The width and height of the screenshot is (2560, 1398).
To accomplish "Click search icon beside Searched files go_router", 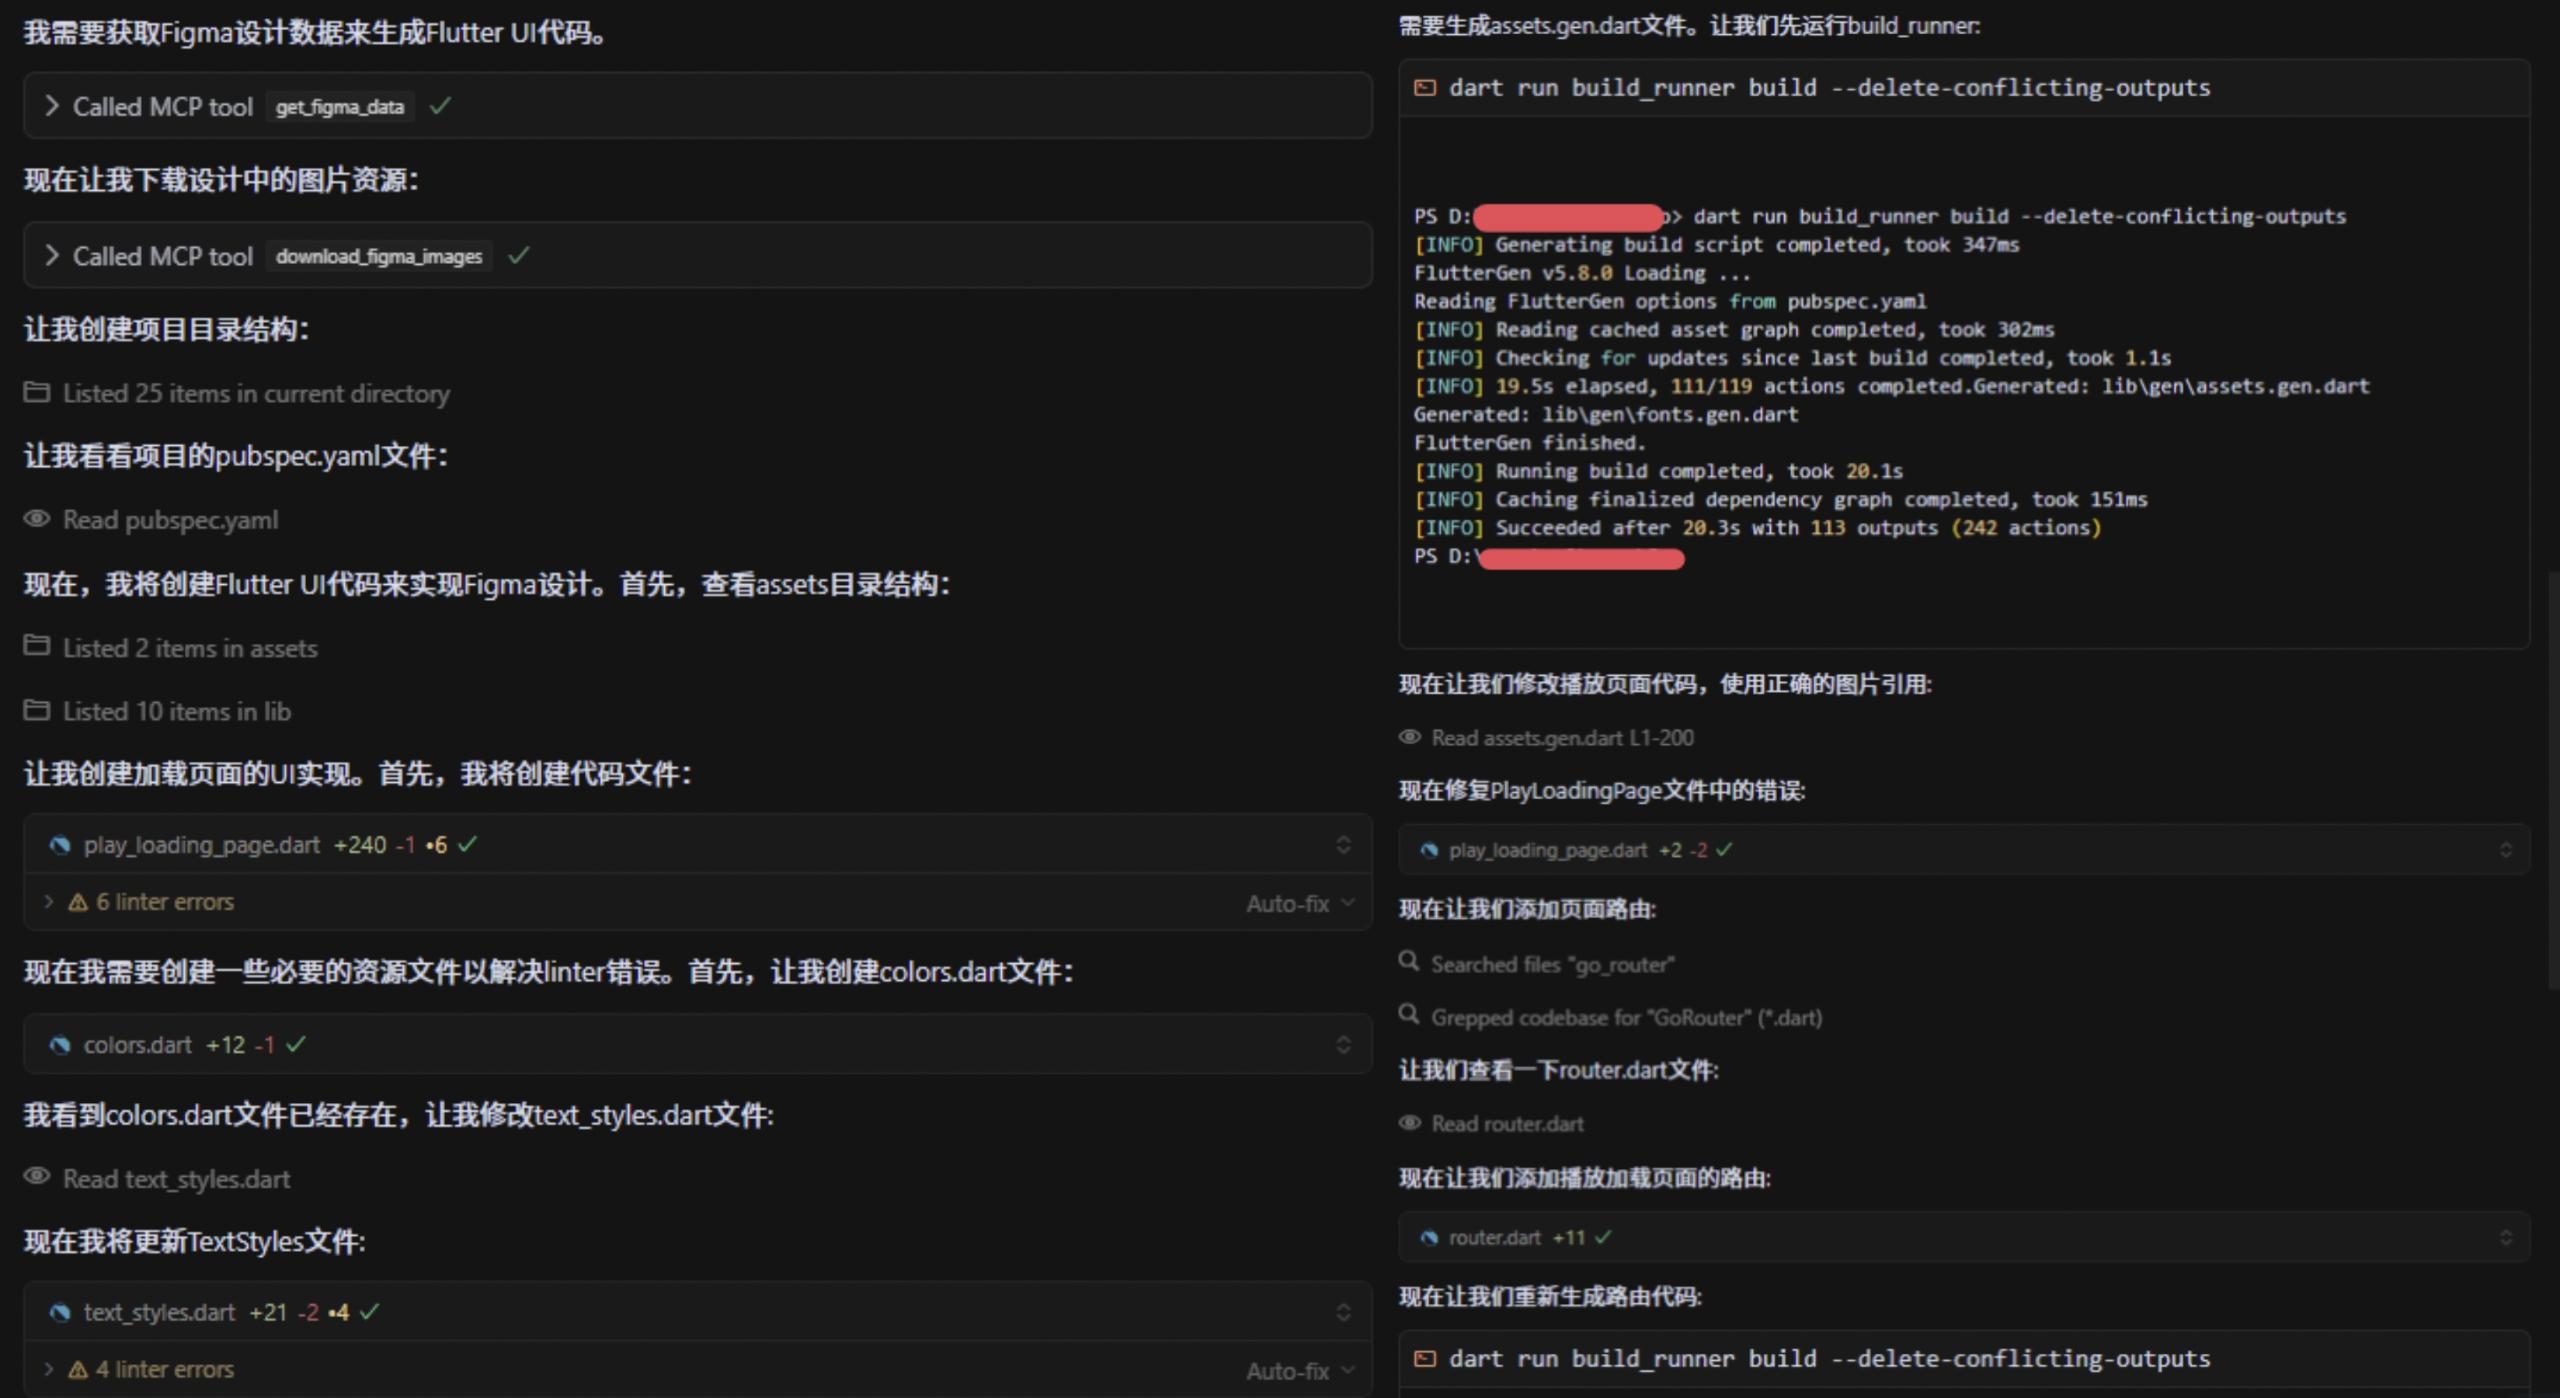I will 1409,962.
